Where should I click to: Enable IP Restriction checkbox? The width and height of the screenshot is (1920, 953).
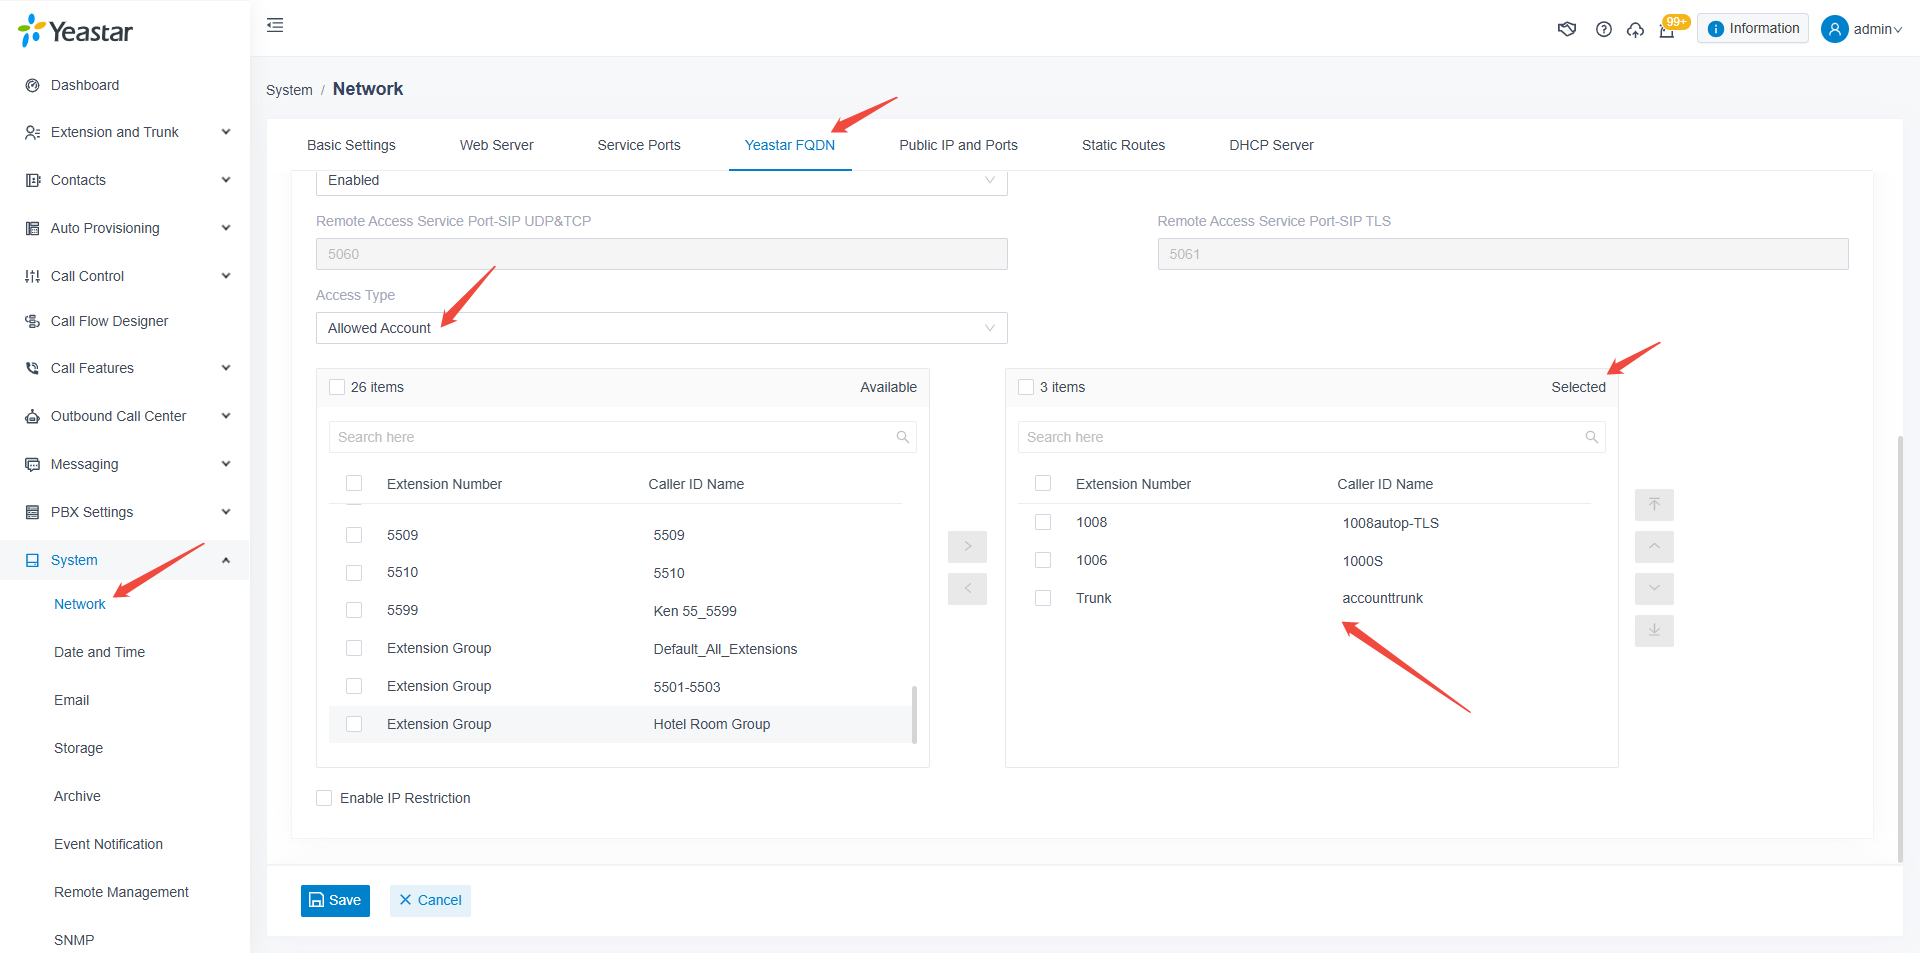pyautogui.click(x=324, y=797)
